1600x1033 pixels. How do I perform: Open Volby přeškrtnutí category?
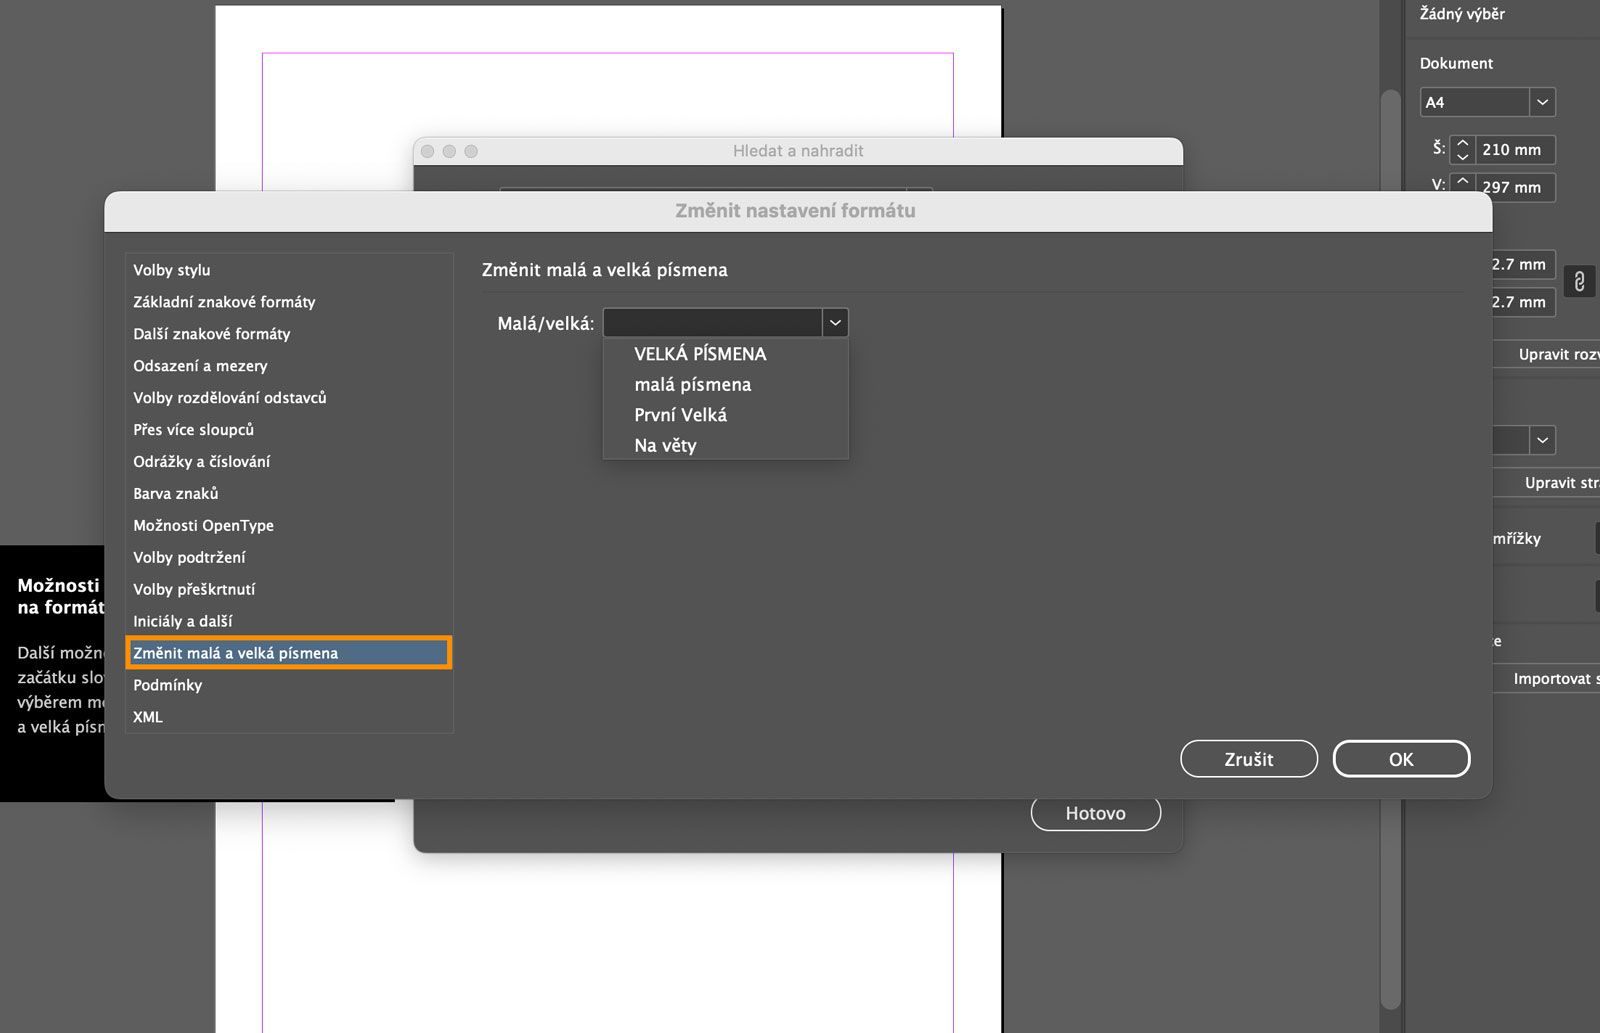tap(289, 590)
